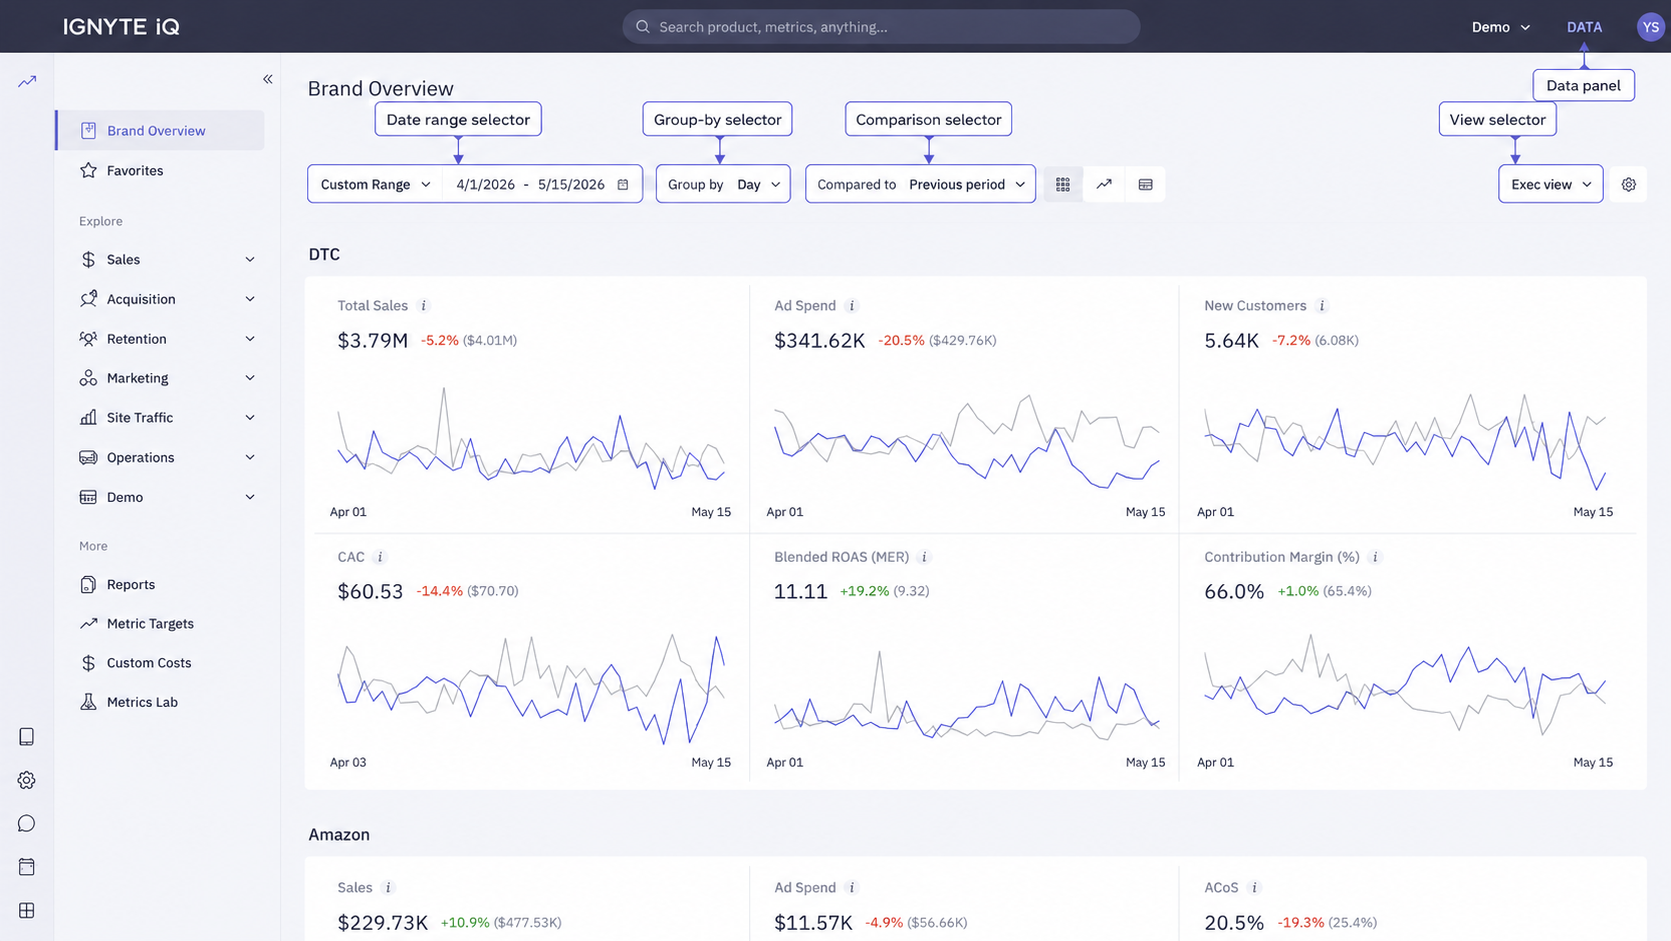1671x941 pixels.
Task: Expand the Retention section chevron
Action: coord(250,339)
